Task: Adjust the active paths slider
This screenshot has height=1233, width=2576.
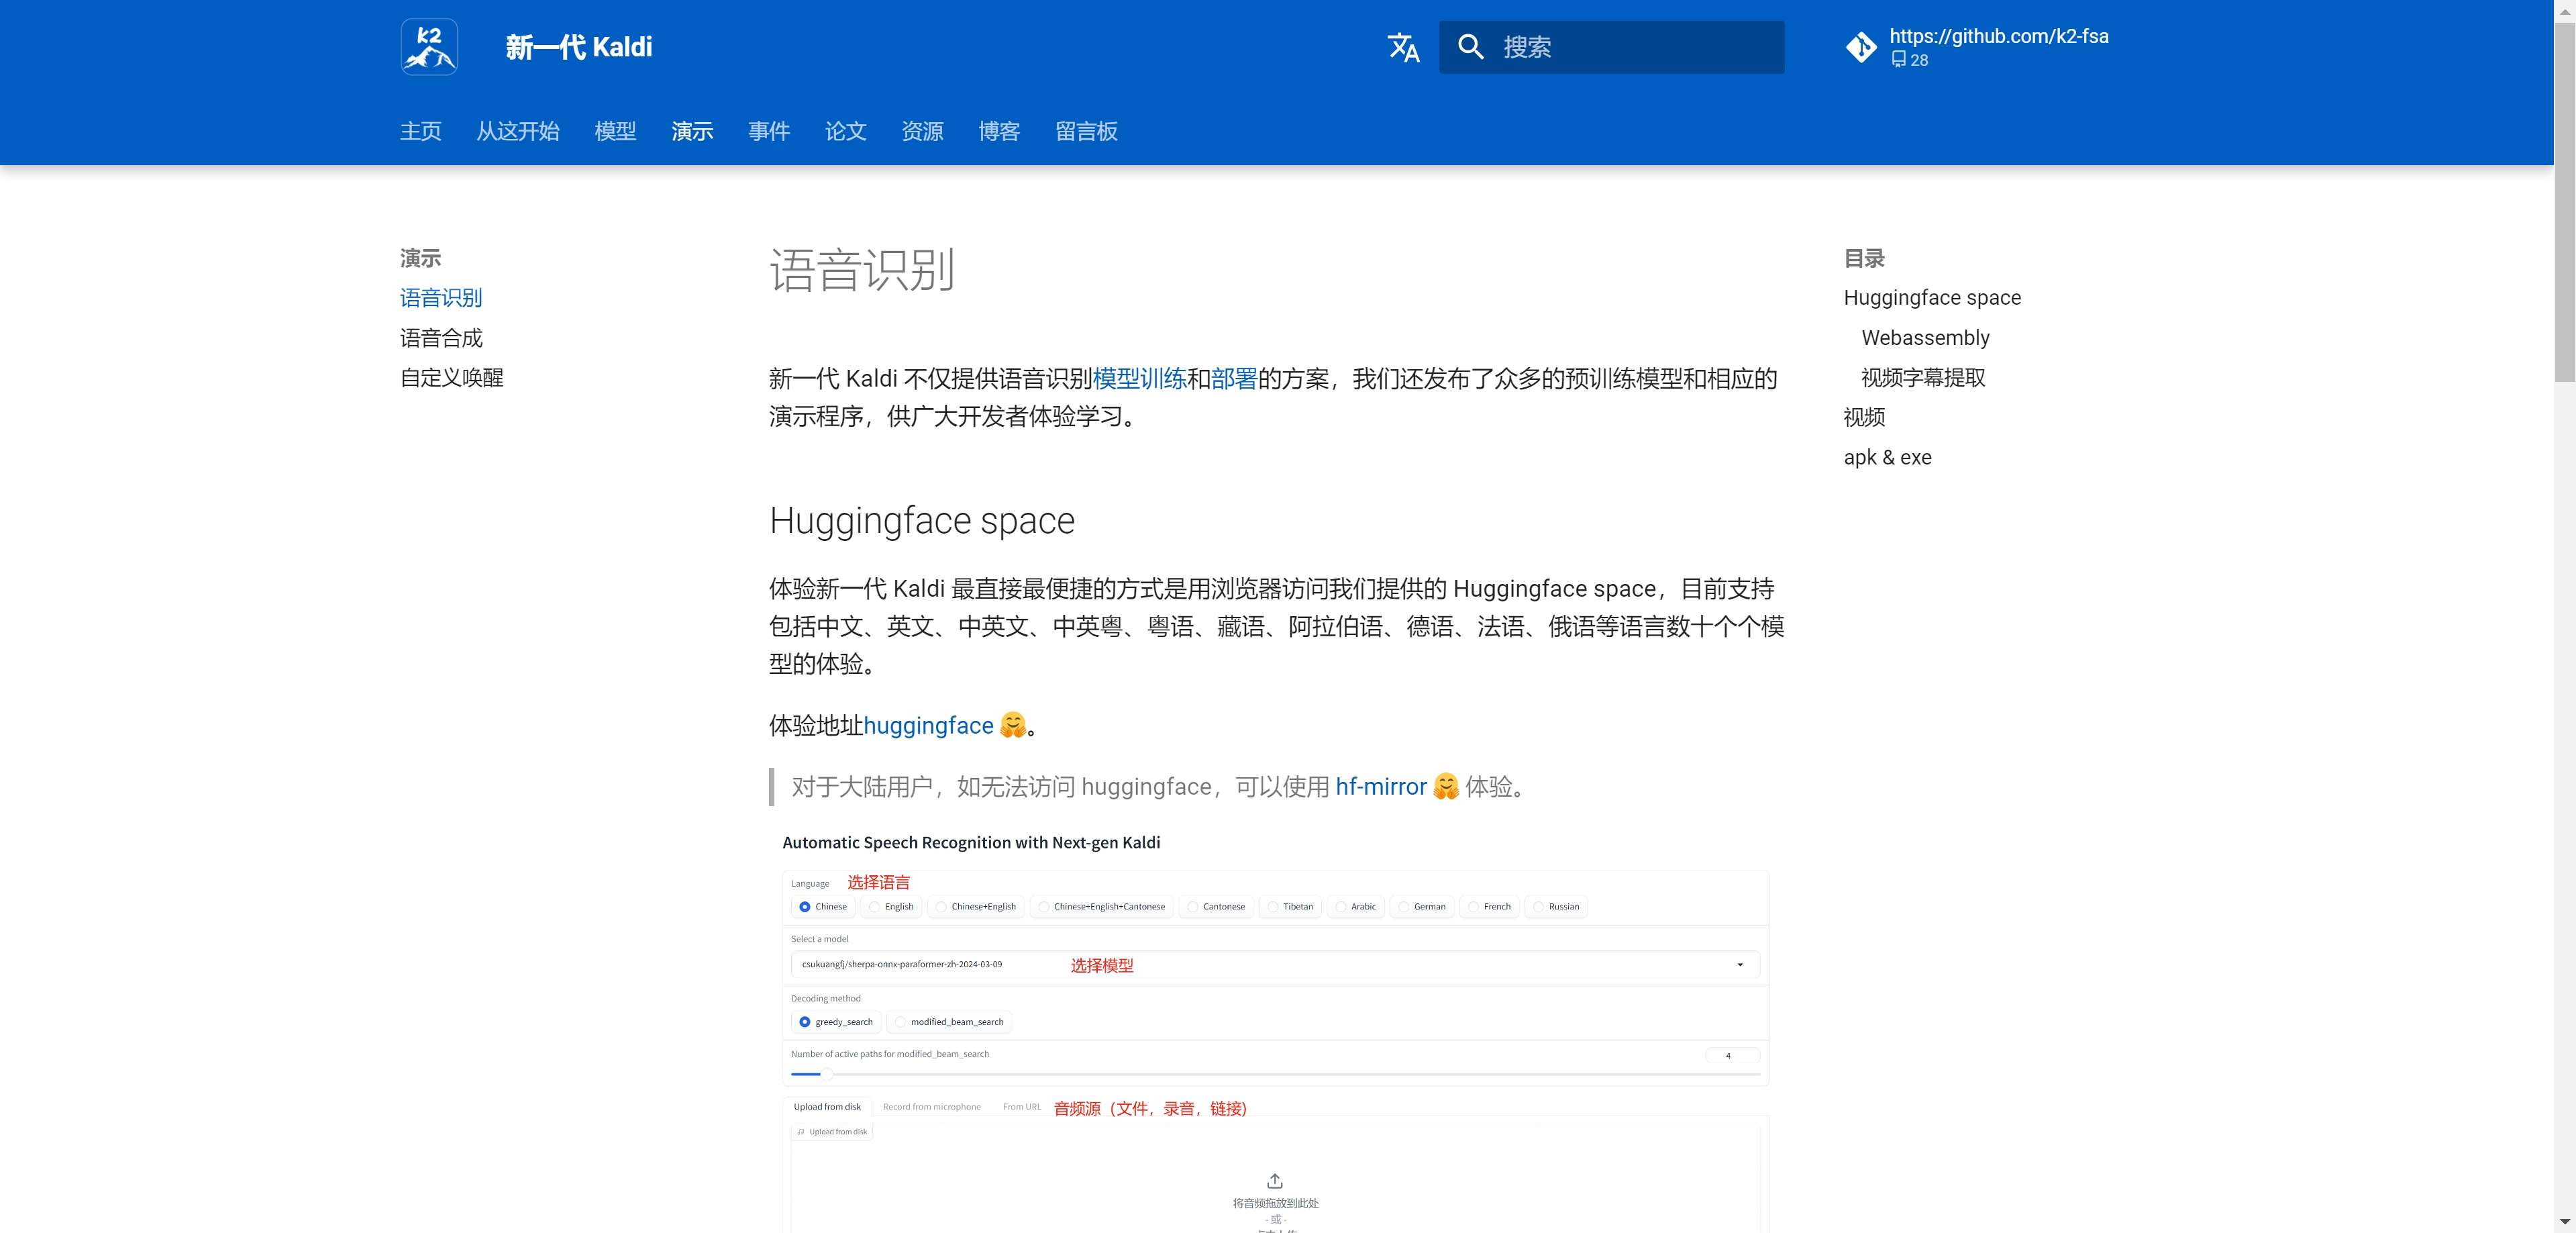Action: coord(827,1074)
